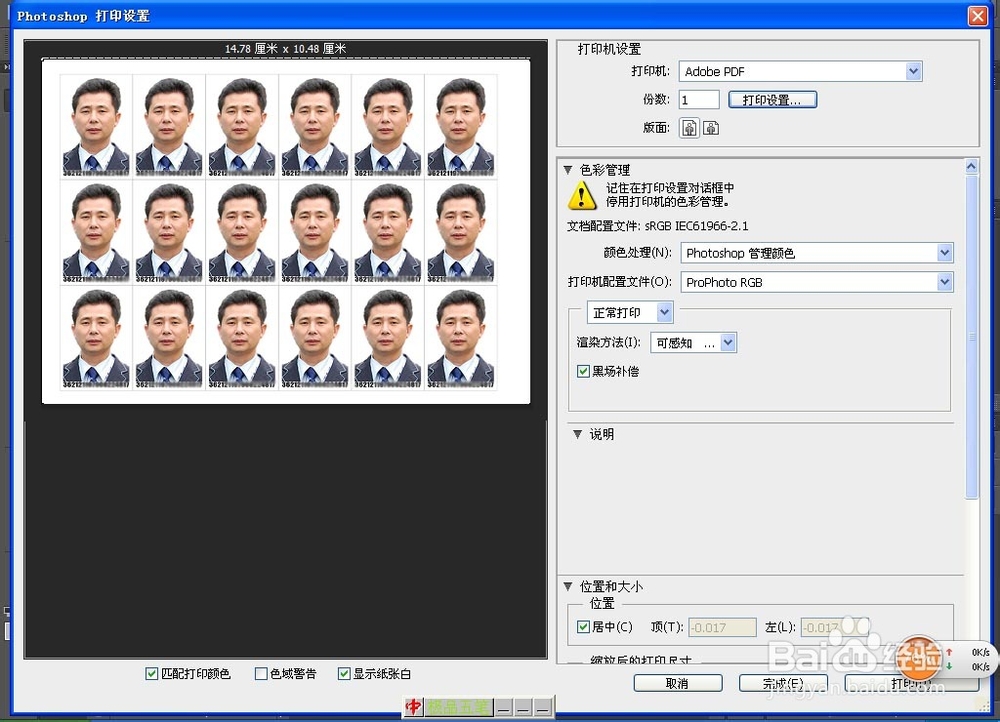Click the settings panel scroll up arrow
1000x722 pixels.
(971, 166)
